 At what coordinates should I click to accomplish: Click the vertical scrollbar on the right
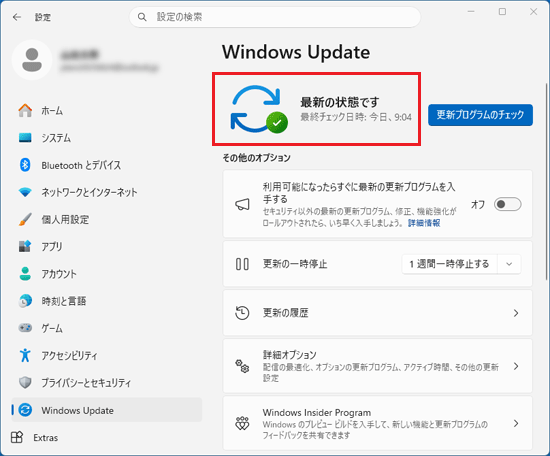coord(546,181)
